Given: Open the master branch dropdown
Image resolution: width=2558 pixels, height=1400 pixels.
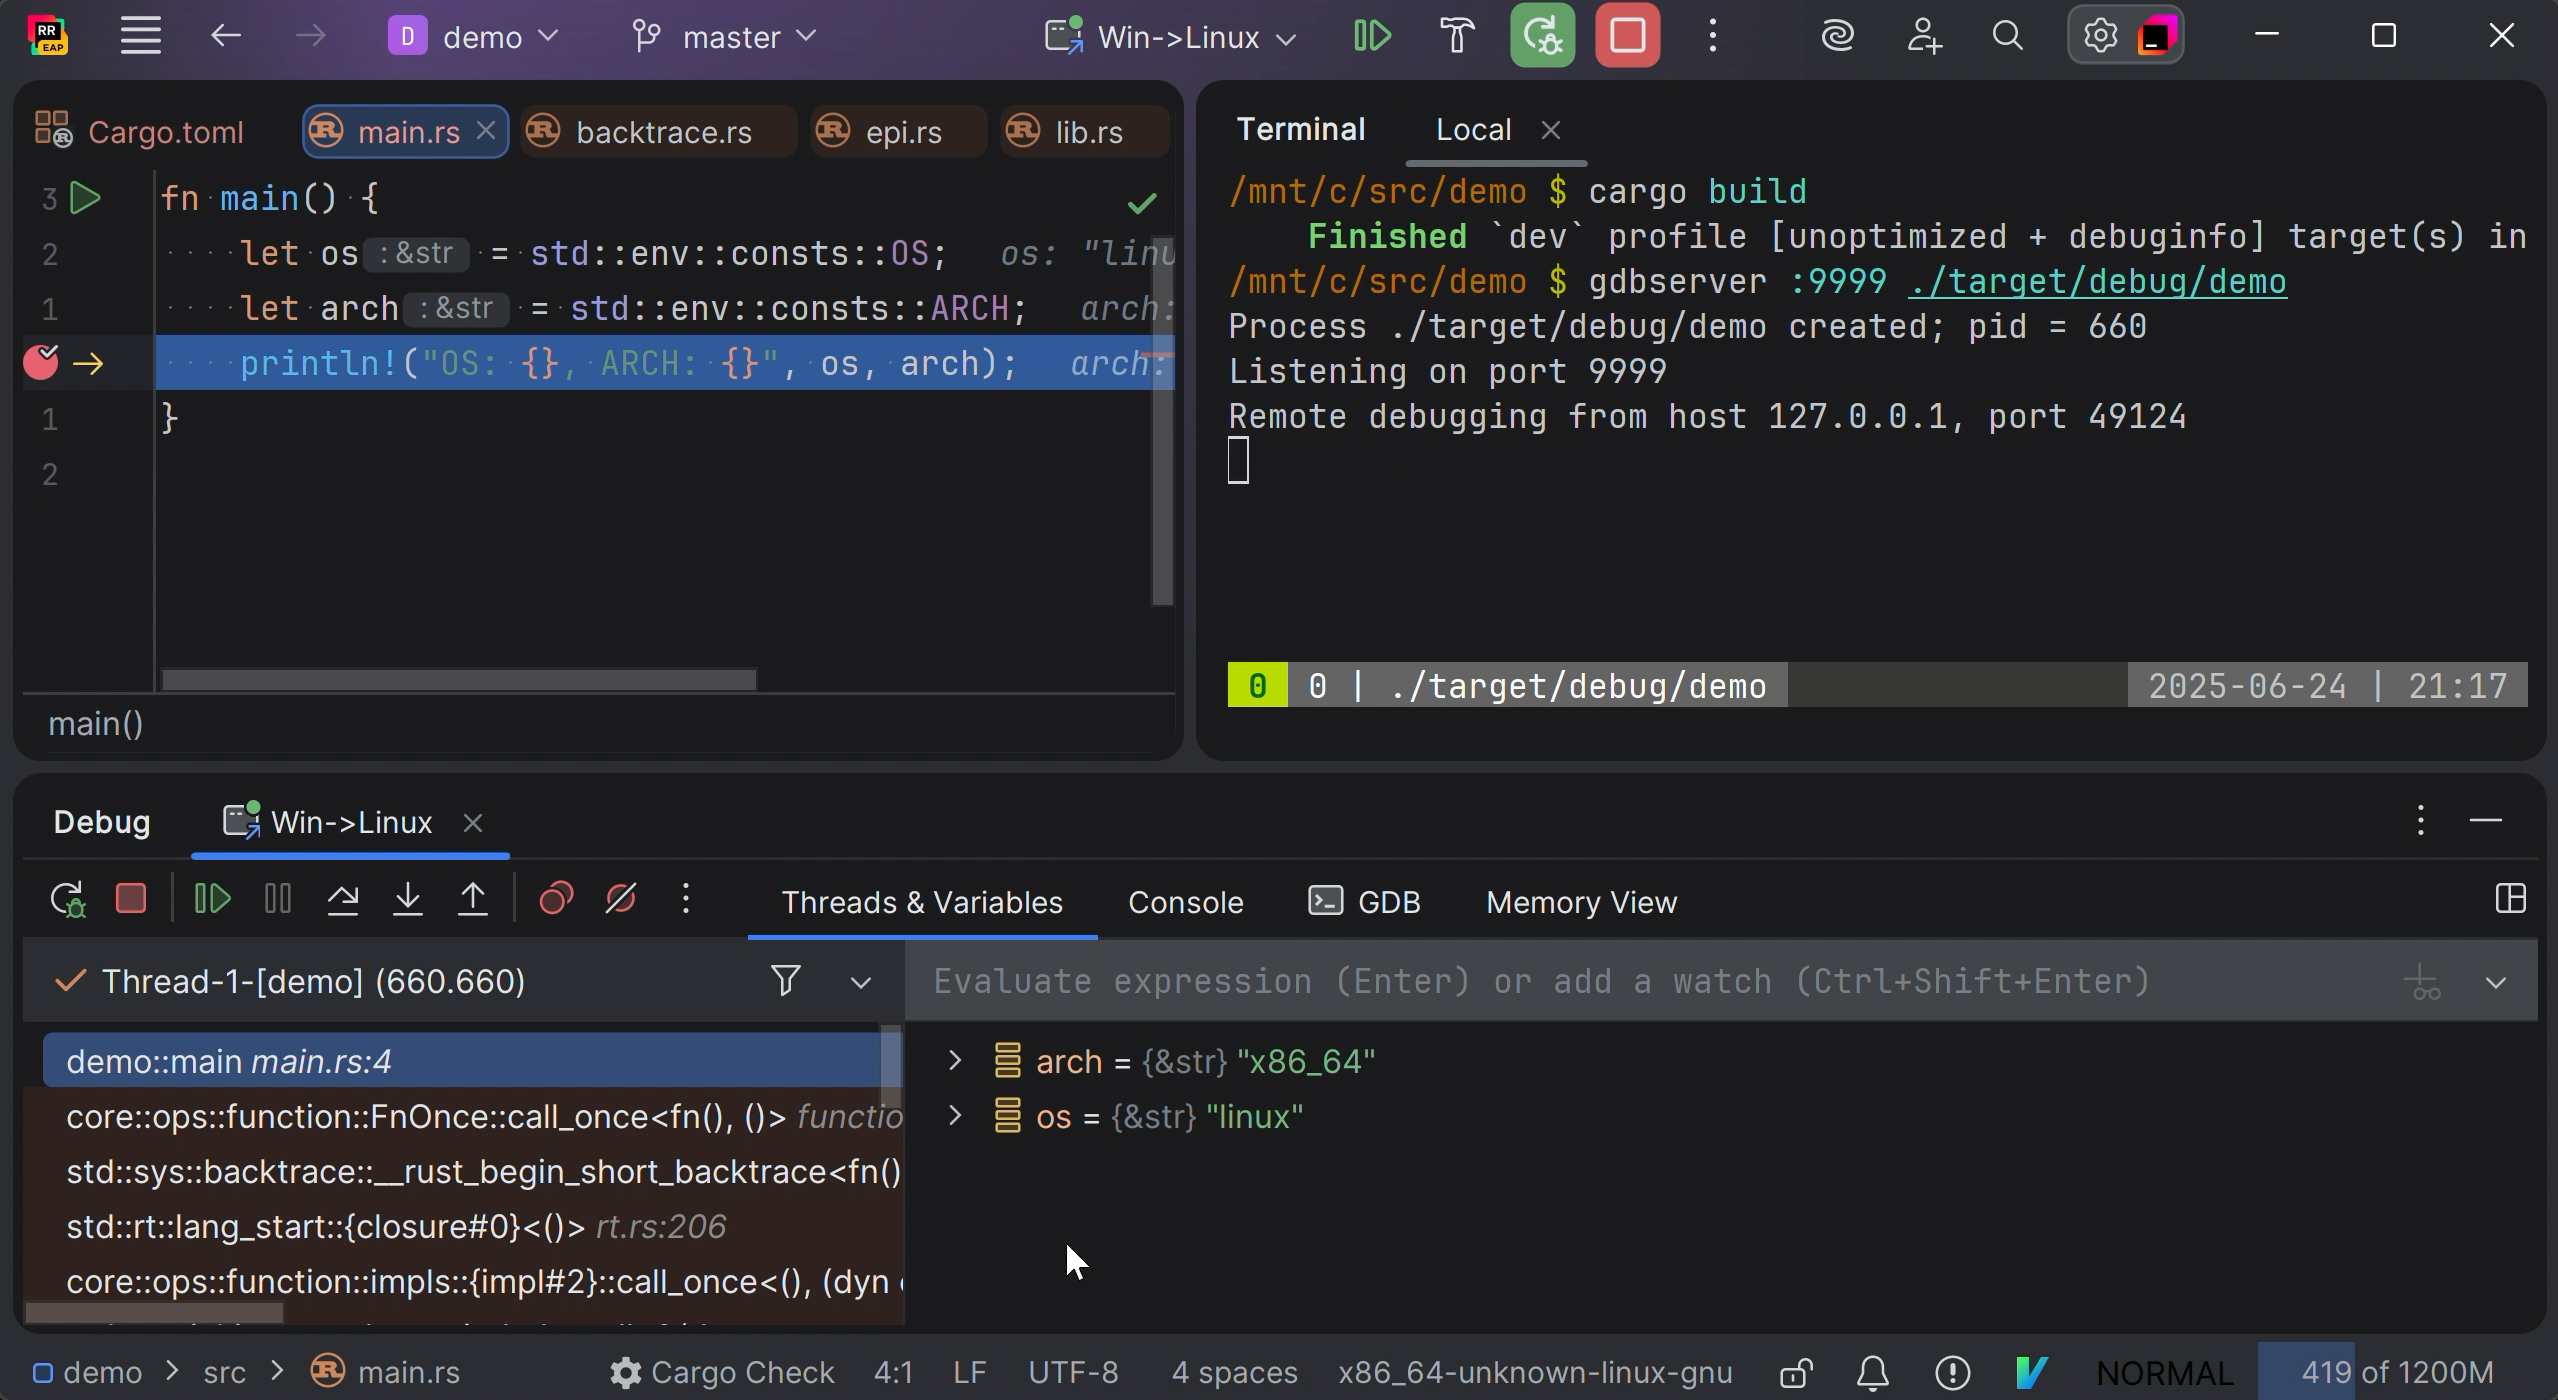Looking at the screenshot, I should 724,37.
